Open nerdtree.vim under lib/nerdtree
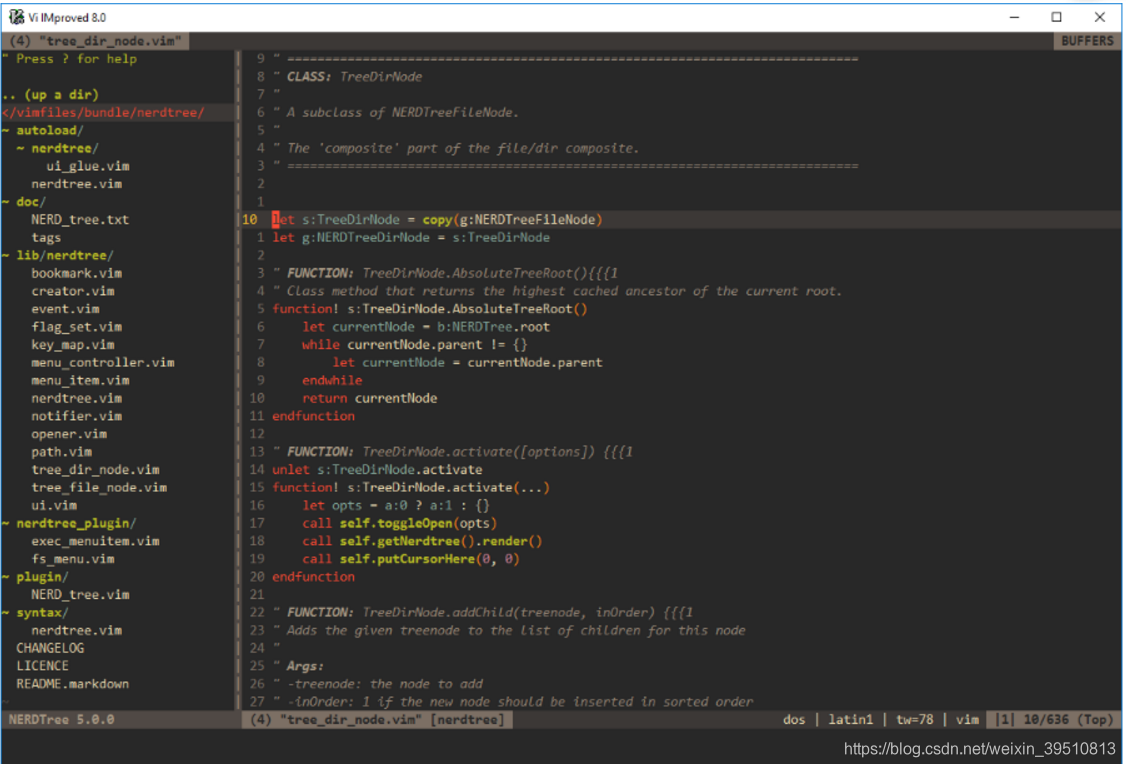The height and width of the screenshot is (768, 1126). coord(77,398)
